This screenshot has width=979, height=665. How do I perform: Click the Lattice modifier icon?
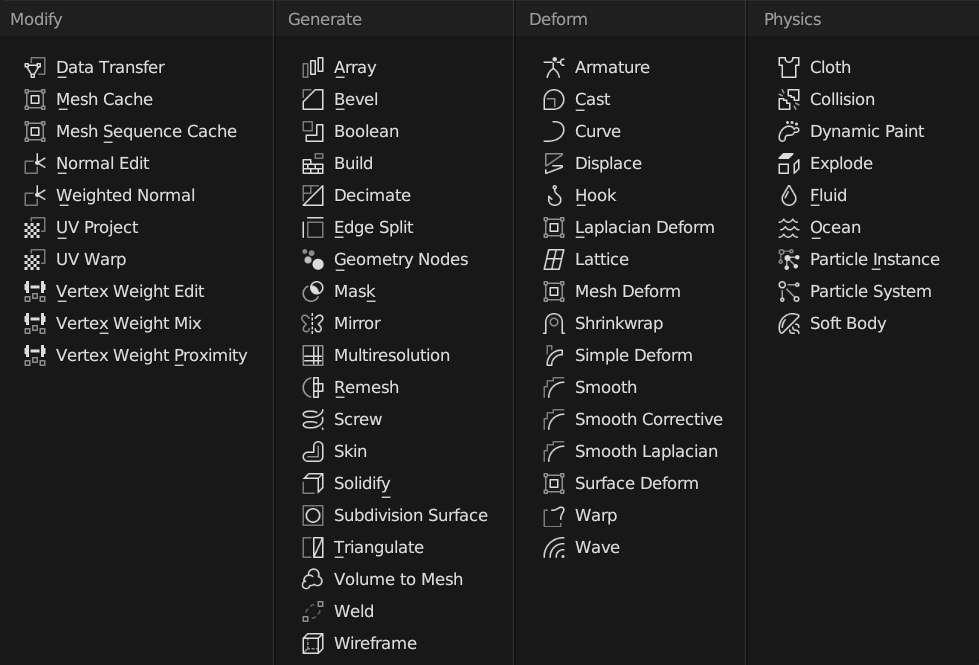pyautogui.click(x=554, y=259)
